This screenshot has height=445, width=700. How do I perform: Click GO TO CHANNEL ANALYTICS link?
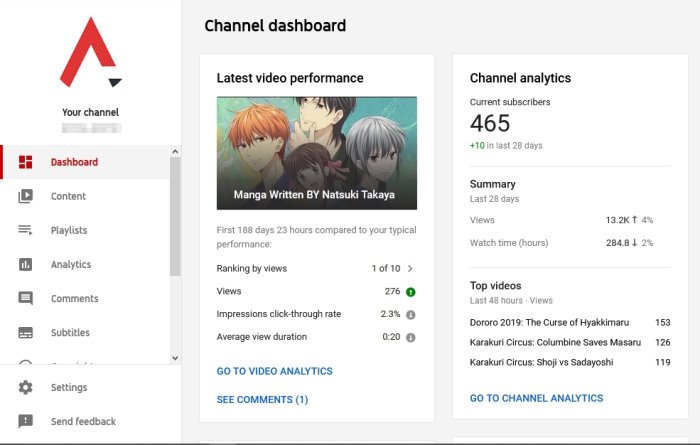[536, 398]
